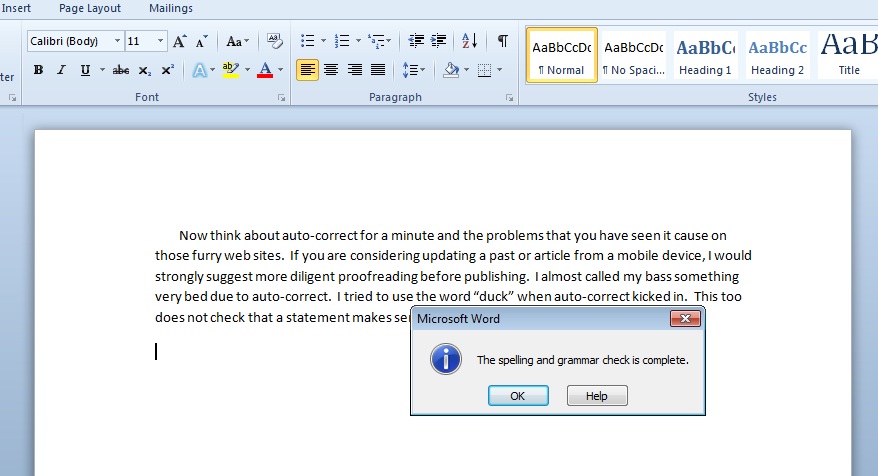Apply the Heading 2 style
The height and width of the screenshot is (476, 878).
pyautogui.click(x=777, y=55)
